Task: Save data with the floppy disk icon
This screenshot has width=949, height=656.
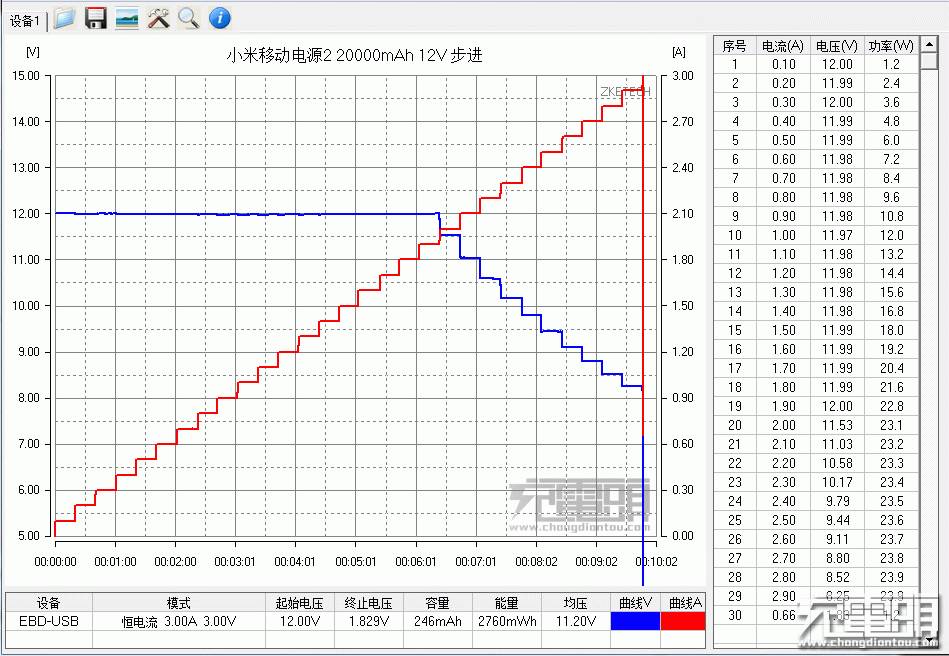Action: 96,18
